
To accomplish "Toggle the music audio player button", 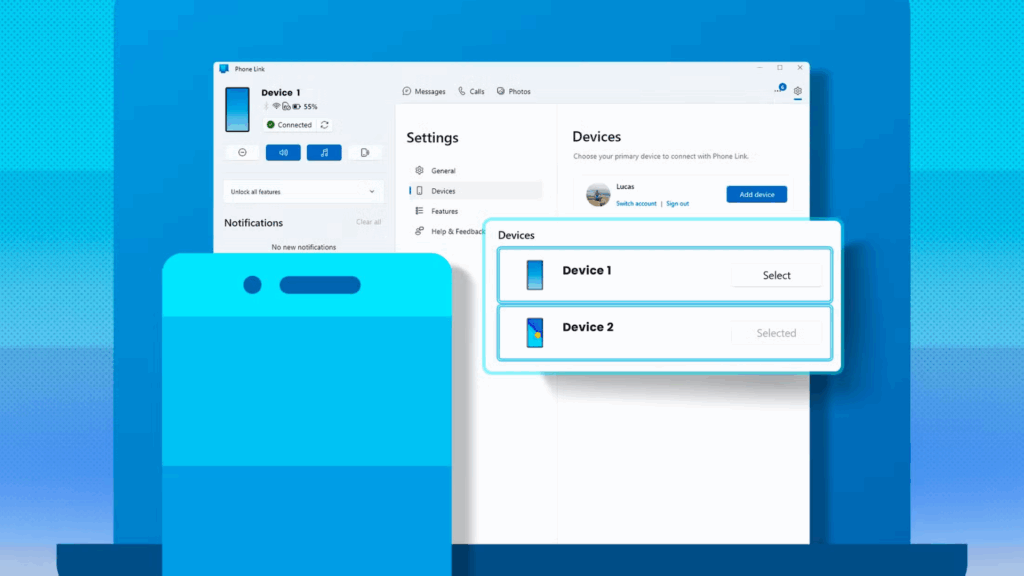I will [324, 152].
